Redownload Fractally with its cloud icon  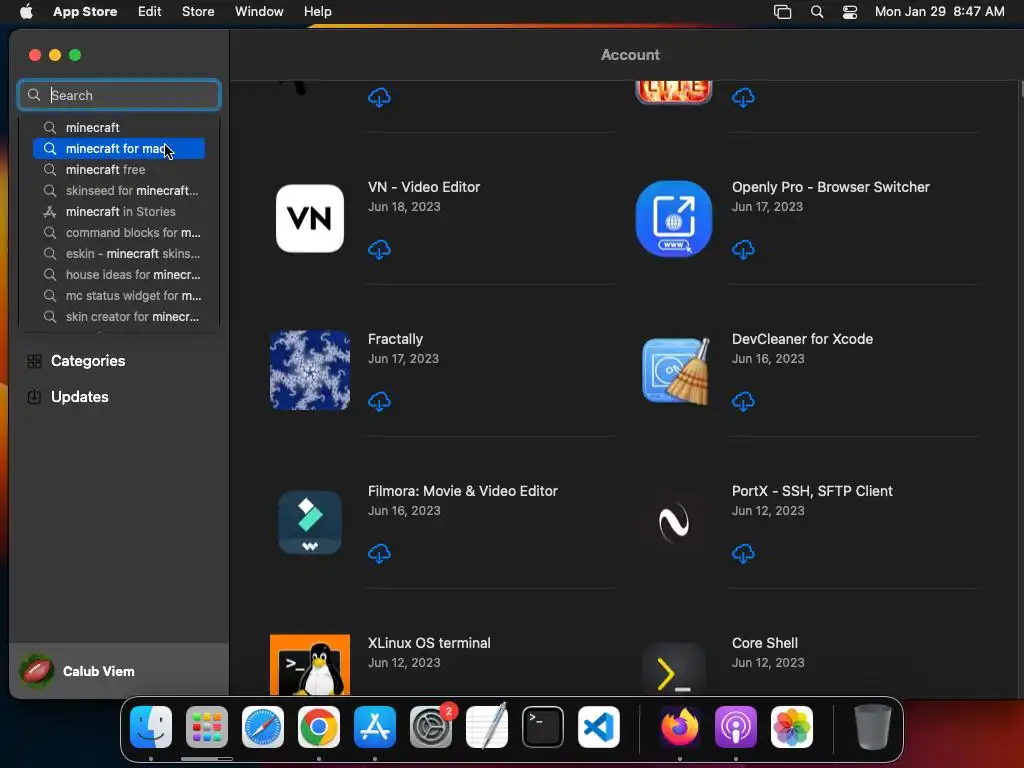click(379, 401)
